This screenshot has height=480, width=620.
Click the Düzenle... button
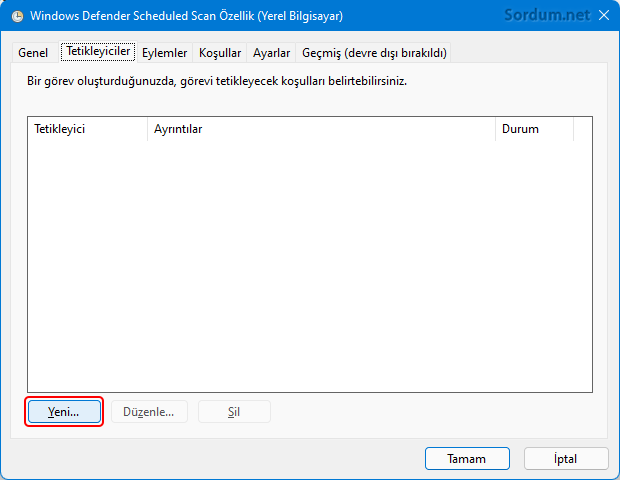pos(149,412)
